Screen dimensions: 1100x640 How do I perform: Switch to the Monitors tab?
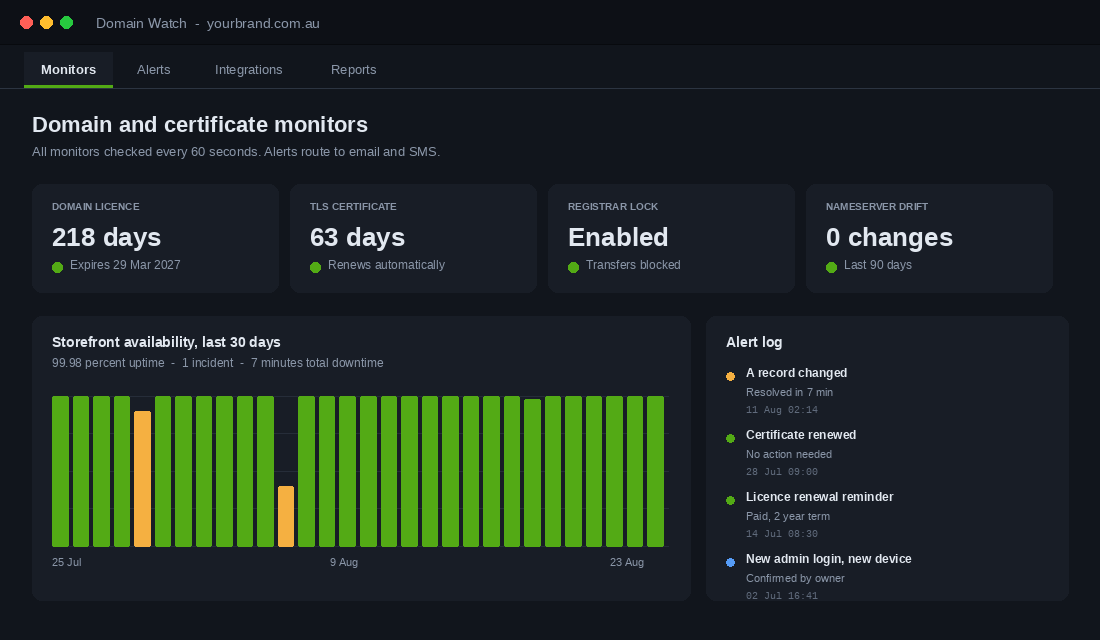pos(68,69)
